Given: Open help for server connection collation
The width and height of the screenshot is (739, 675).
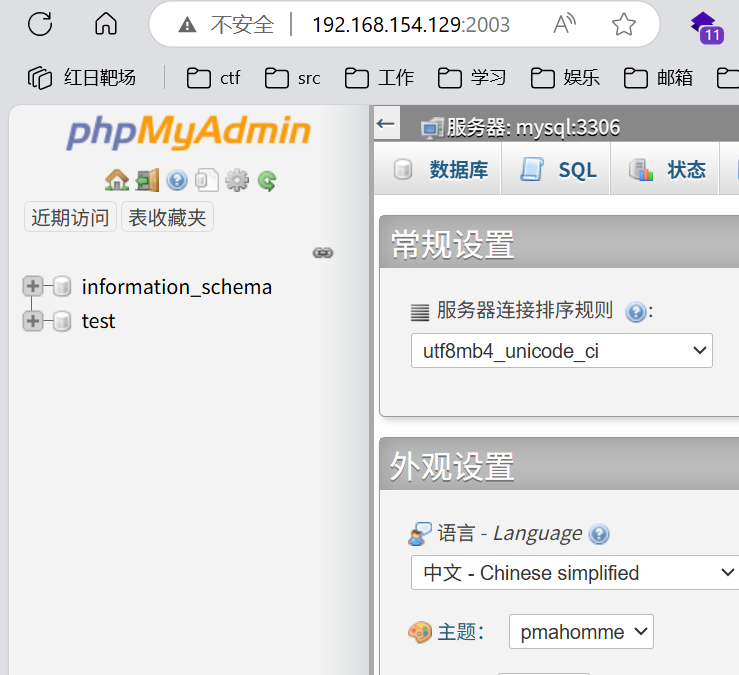Looking at the screenshot, I should (635, 312).
